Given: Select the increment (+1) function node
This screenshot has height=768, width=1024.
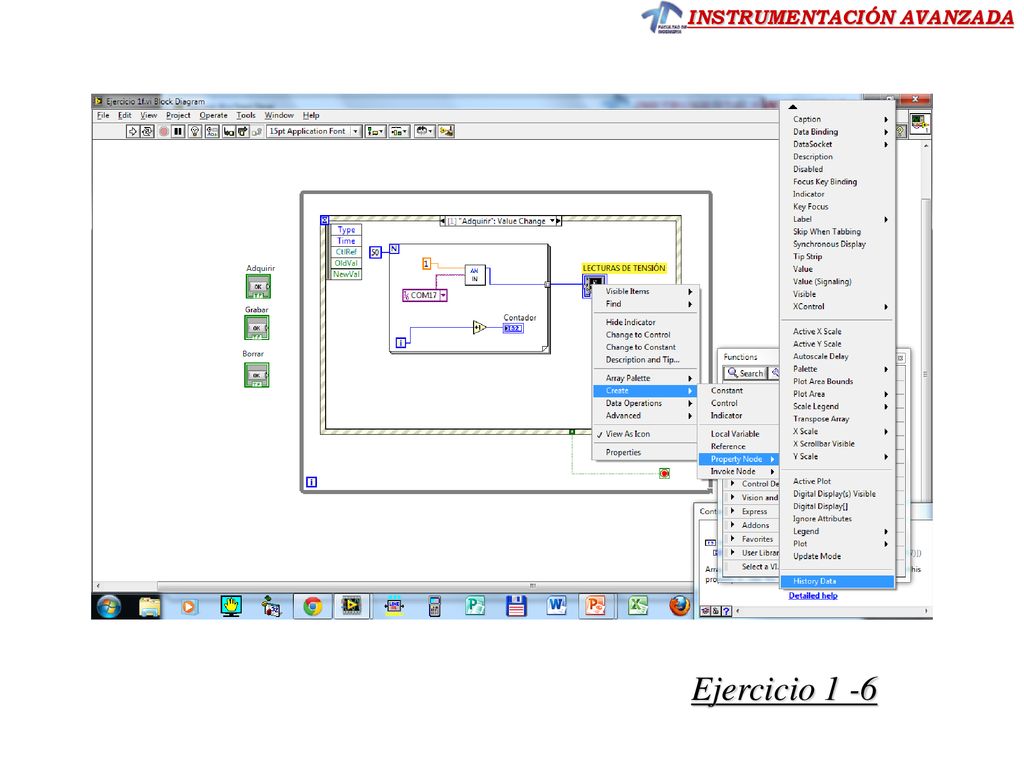Looking at the screenshot, I should point(479,327).
